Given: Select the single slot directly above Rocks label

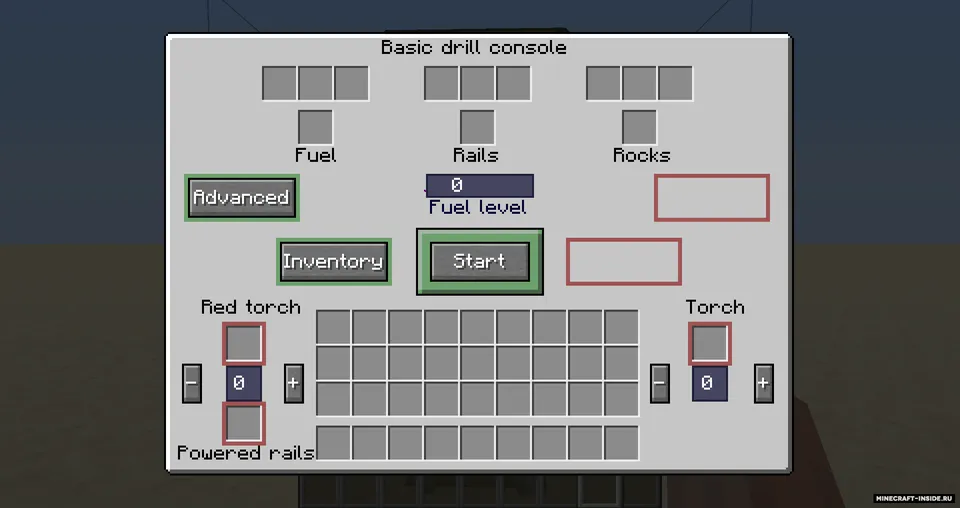Looking at the screenshot, I should [x=639, y=127].
